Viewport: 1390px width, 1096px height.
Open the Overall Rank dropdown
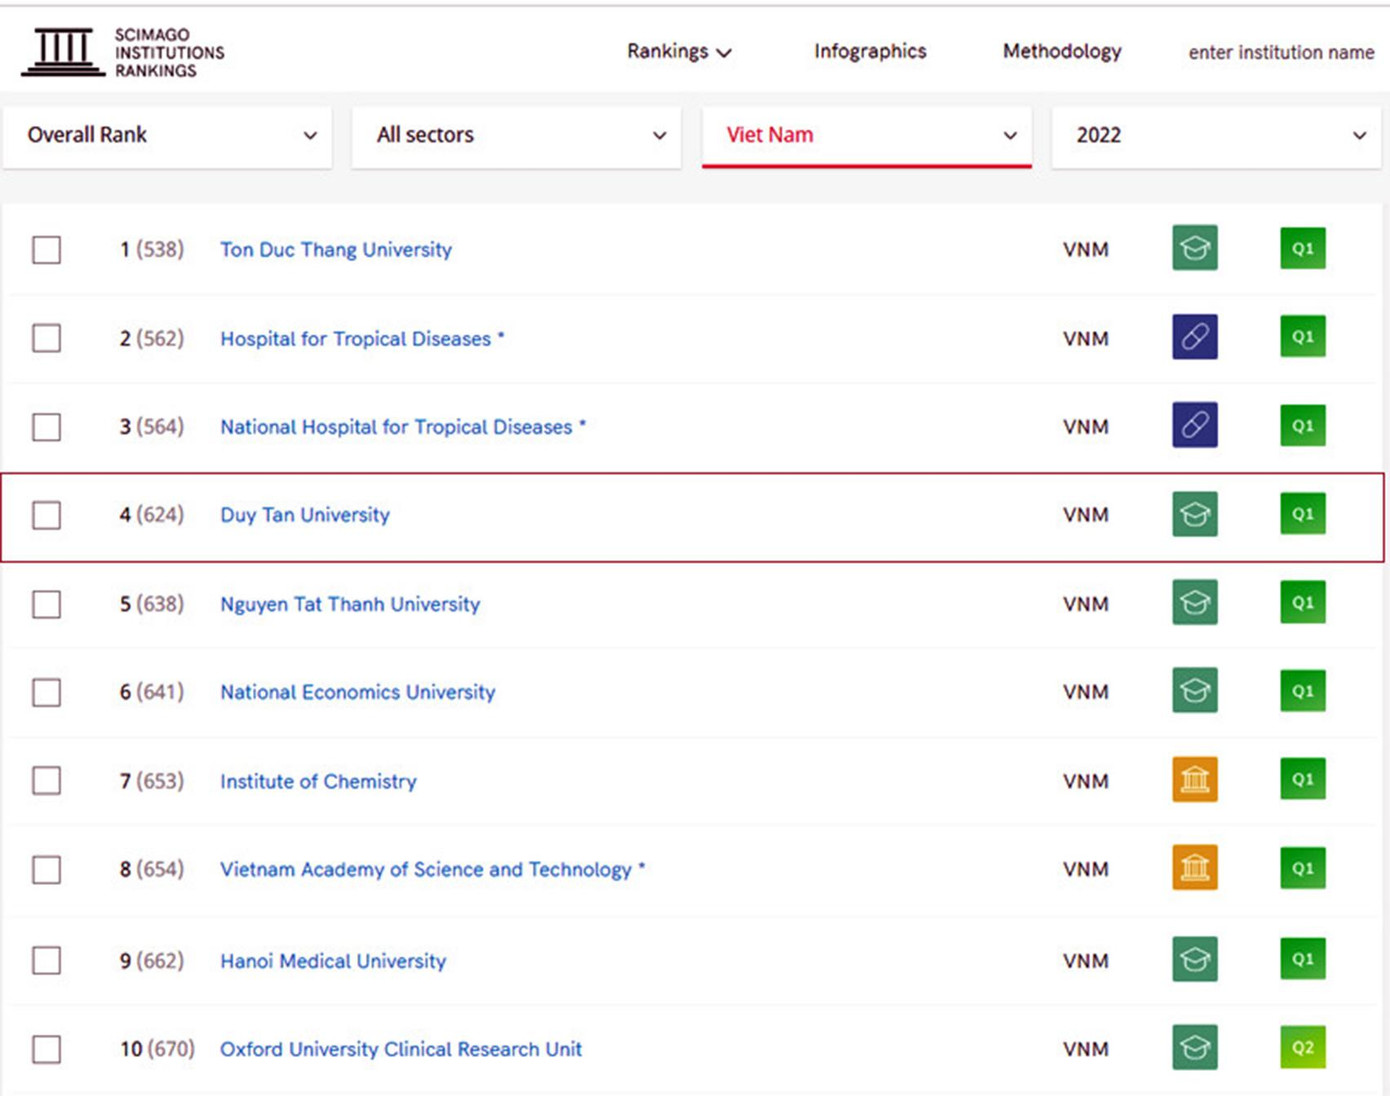click(167, 136)
